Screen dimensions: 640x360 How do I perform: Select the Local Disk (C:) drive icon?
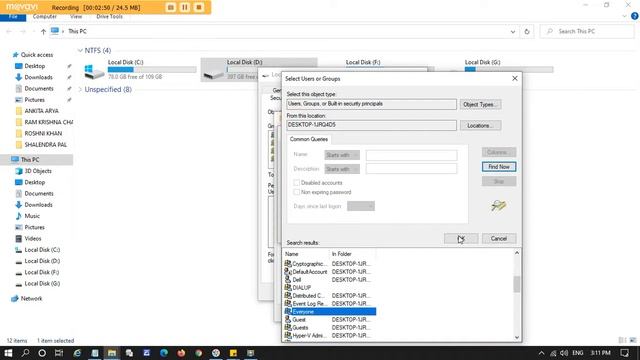[94, 71]
